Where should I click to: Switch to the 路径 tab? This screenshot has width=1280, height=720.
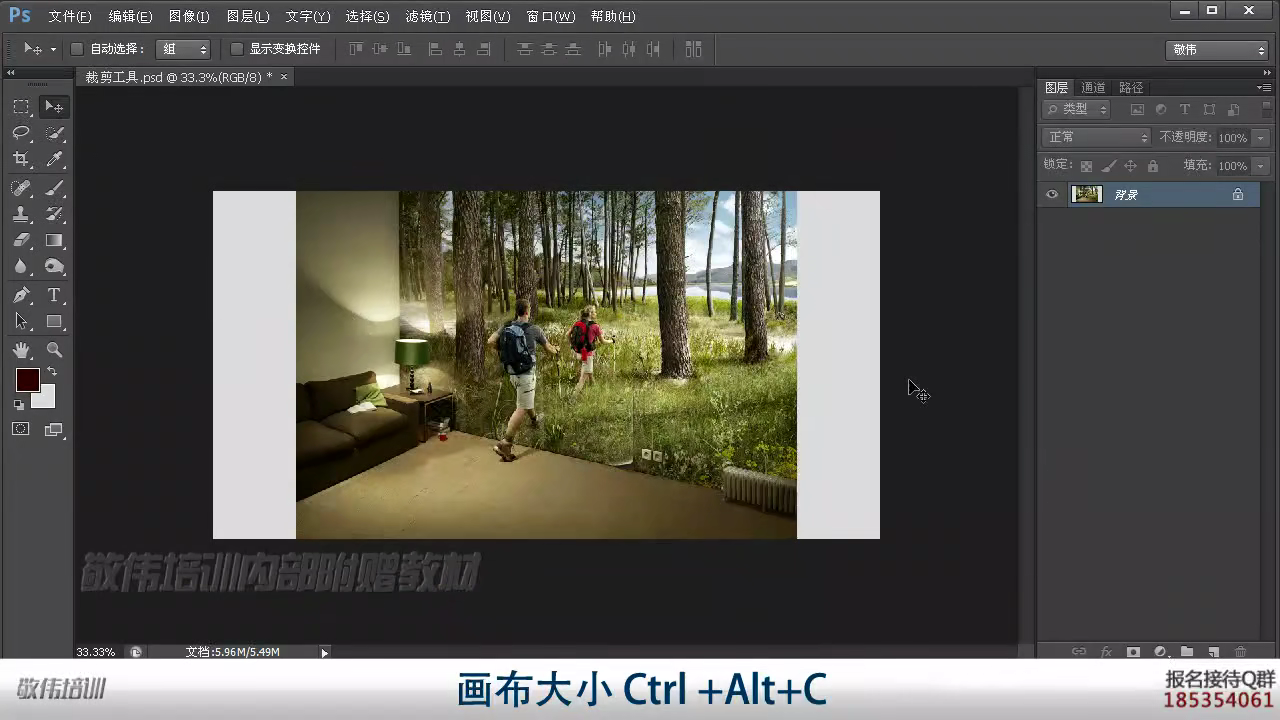[1131, 88]
